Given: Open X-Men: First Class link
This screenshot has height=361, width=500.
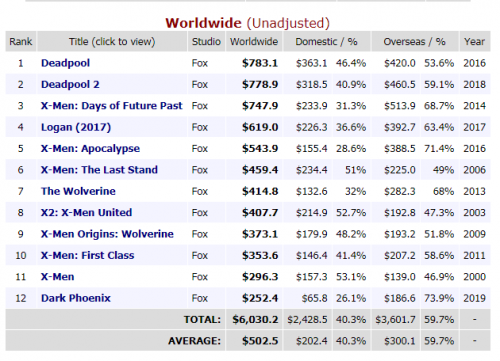Looking at the screenshot, I should [x=87, y=255].
